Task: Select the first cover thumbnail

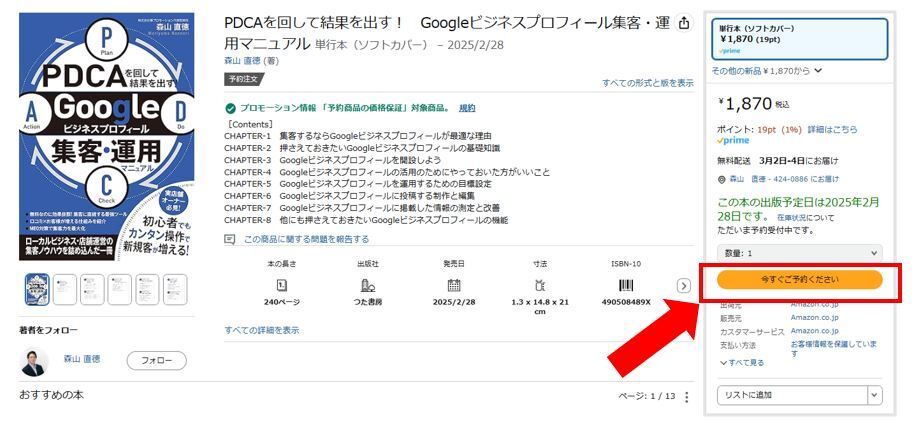Action: [37, 290]
